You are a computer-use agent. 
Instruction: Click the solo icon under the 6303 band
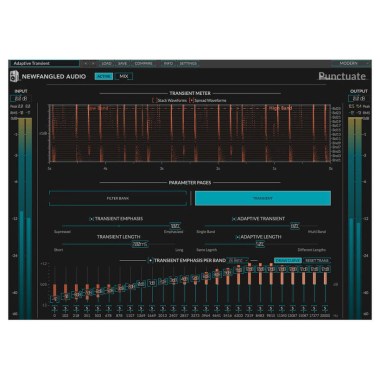238,309
